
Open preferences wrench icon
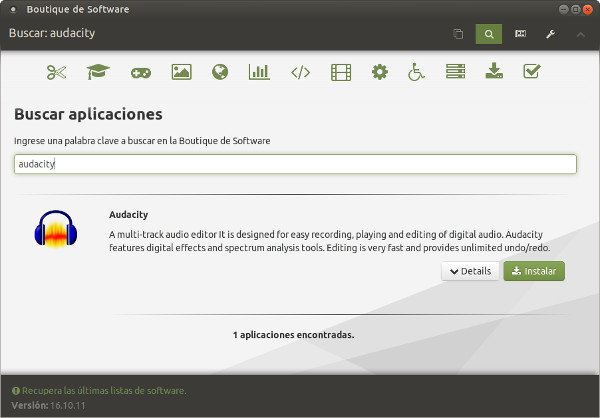tap(550, 34)
